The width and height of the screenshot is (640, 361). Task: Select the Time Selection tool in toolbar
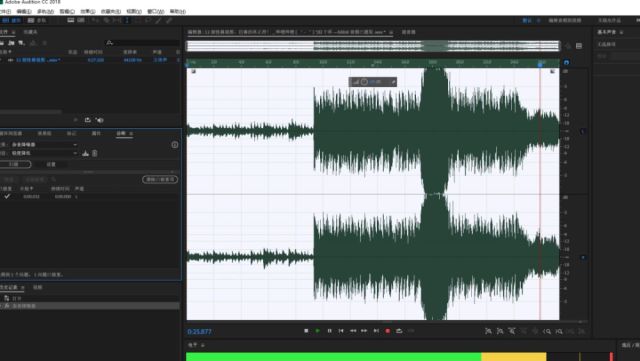coord(127,20)
